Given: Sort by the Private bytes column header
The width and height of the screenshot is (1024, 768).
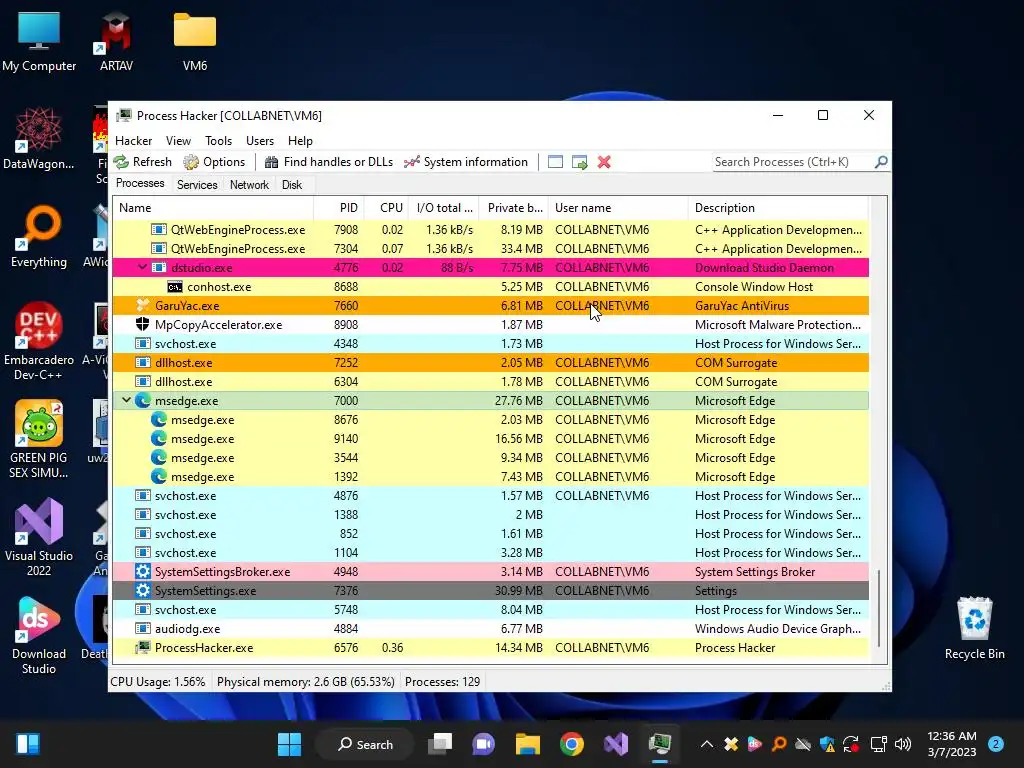Looking at the screenshot, I should point(514,208).
